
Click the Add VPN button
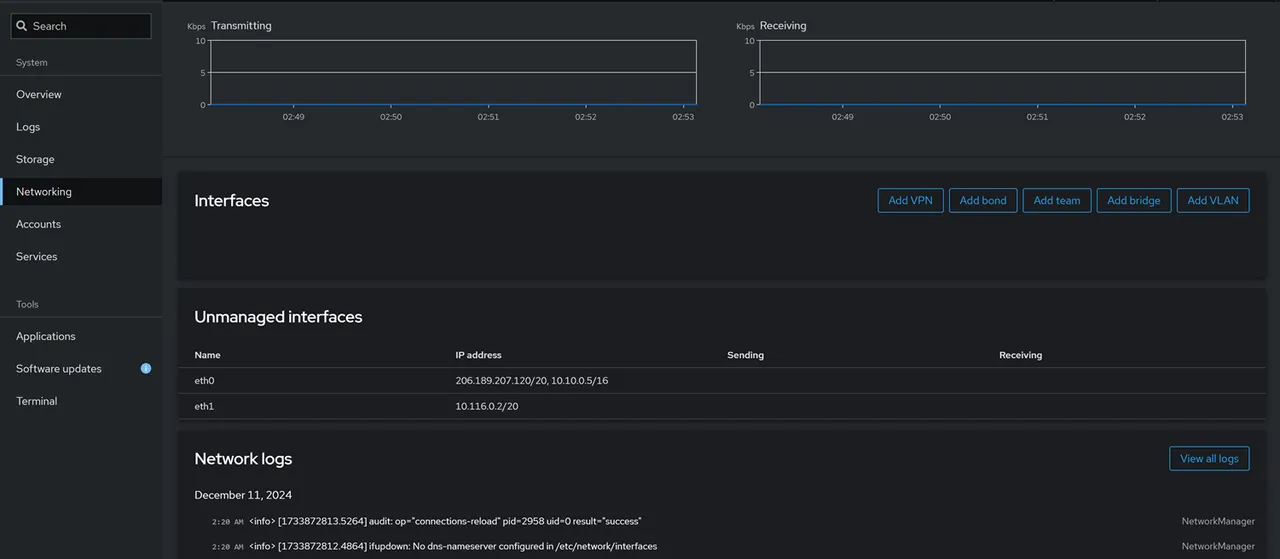910,200
